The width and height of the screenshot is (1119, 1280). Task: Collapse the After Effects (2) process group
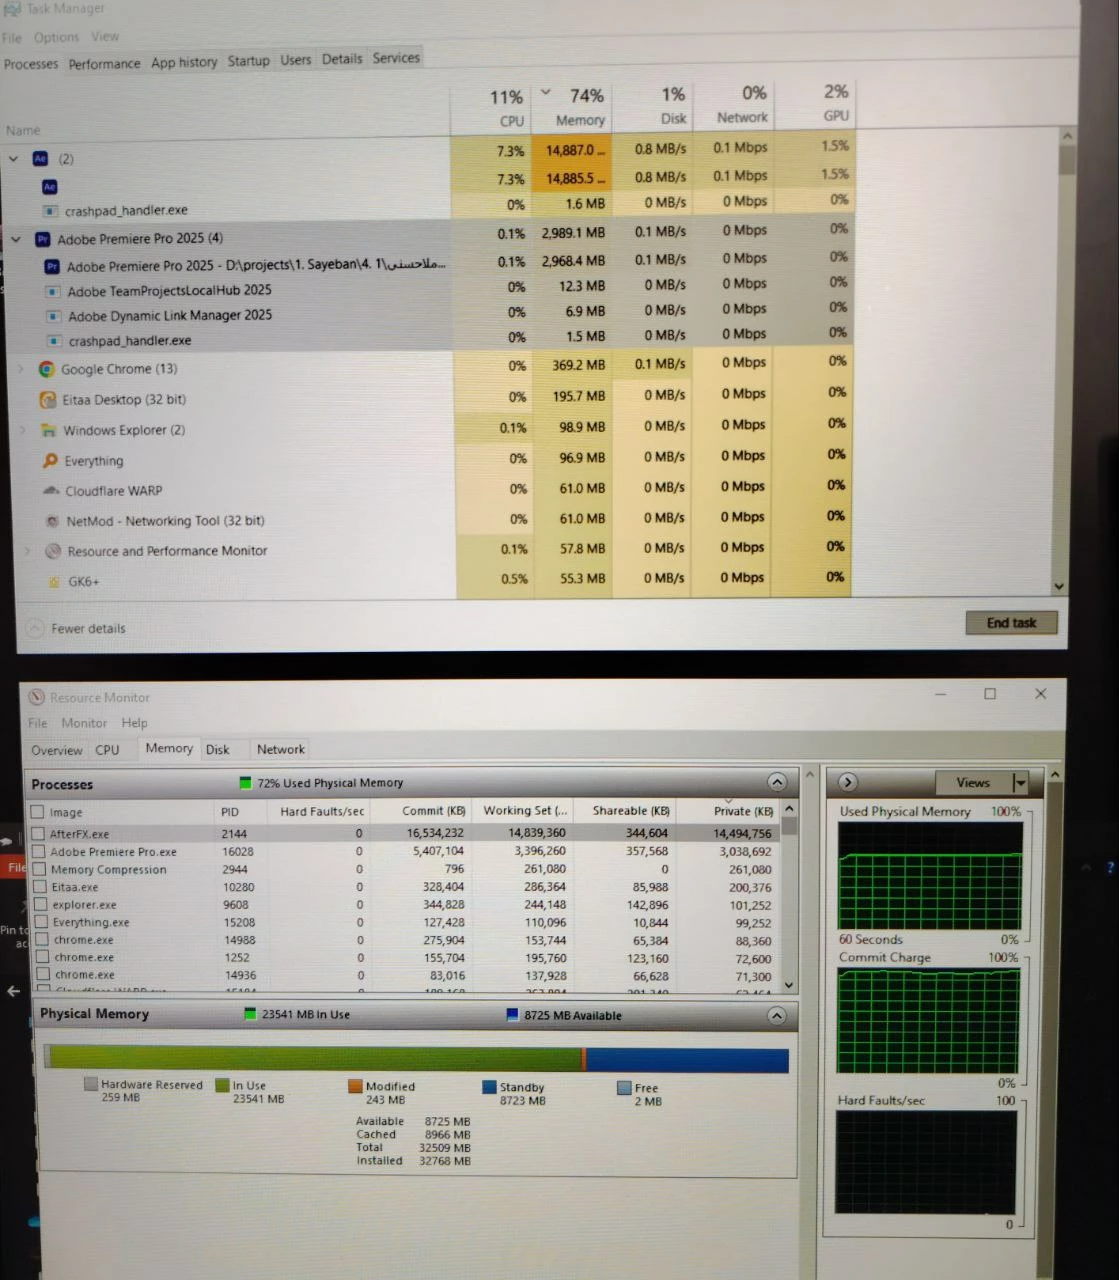pos(14,158)
